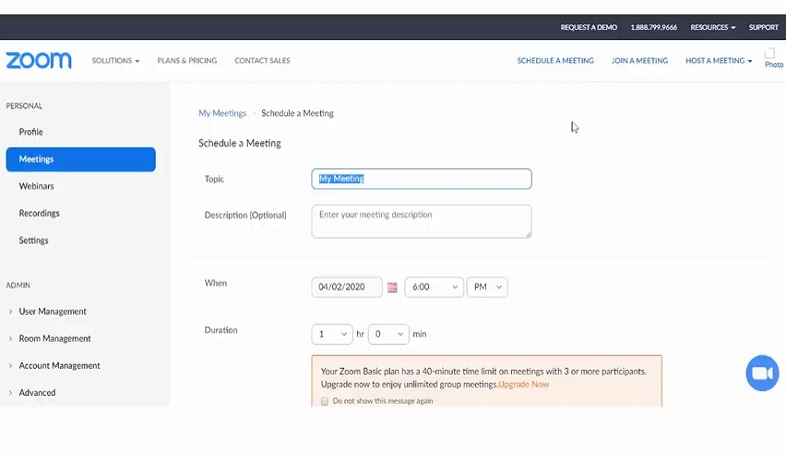Click the meeting Topic input field
Image resolution: width=786 pixels, height=458 pixels.
pos(421,179)
